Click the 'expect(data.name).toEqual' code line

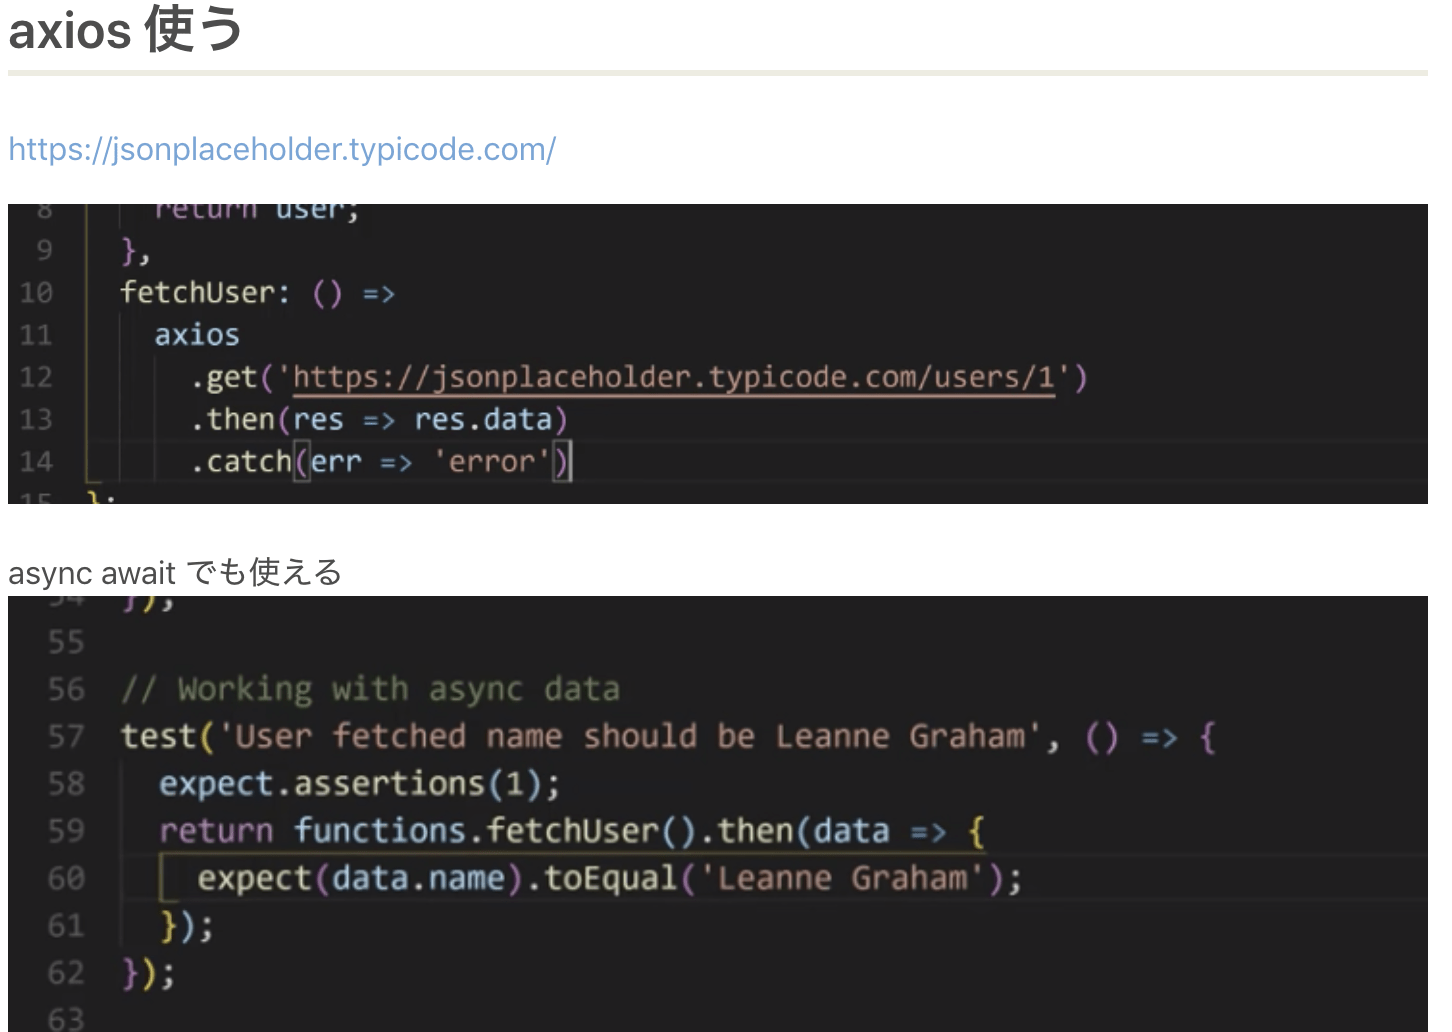610,878
